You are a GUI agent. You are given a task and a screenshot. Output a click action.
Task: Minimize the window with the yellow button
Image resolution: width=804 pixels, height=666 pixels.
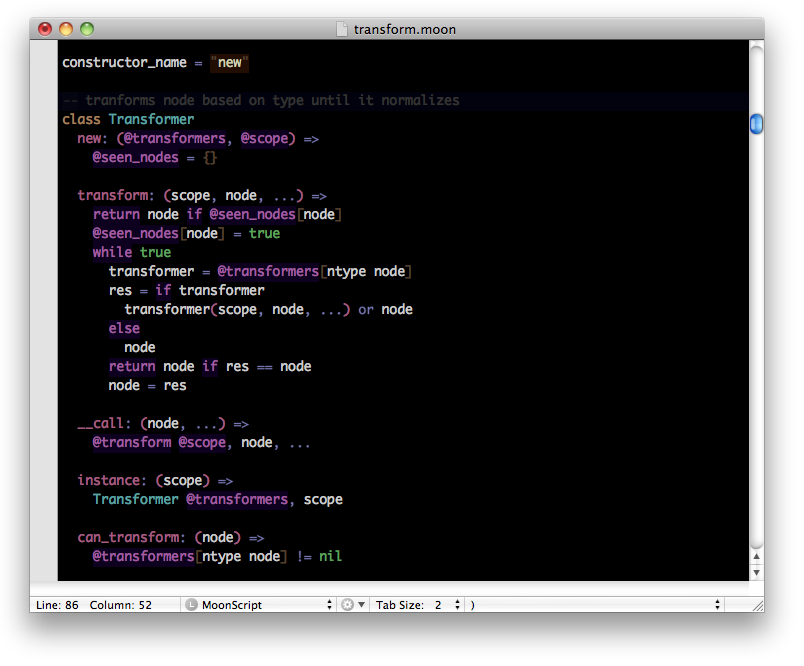[66, 29]
